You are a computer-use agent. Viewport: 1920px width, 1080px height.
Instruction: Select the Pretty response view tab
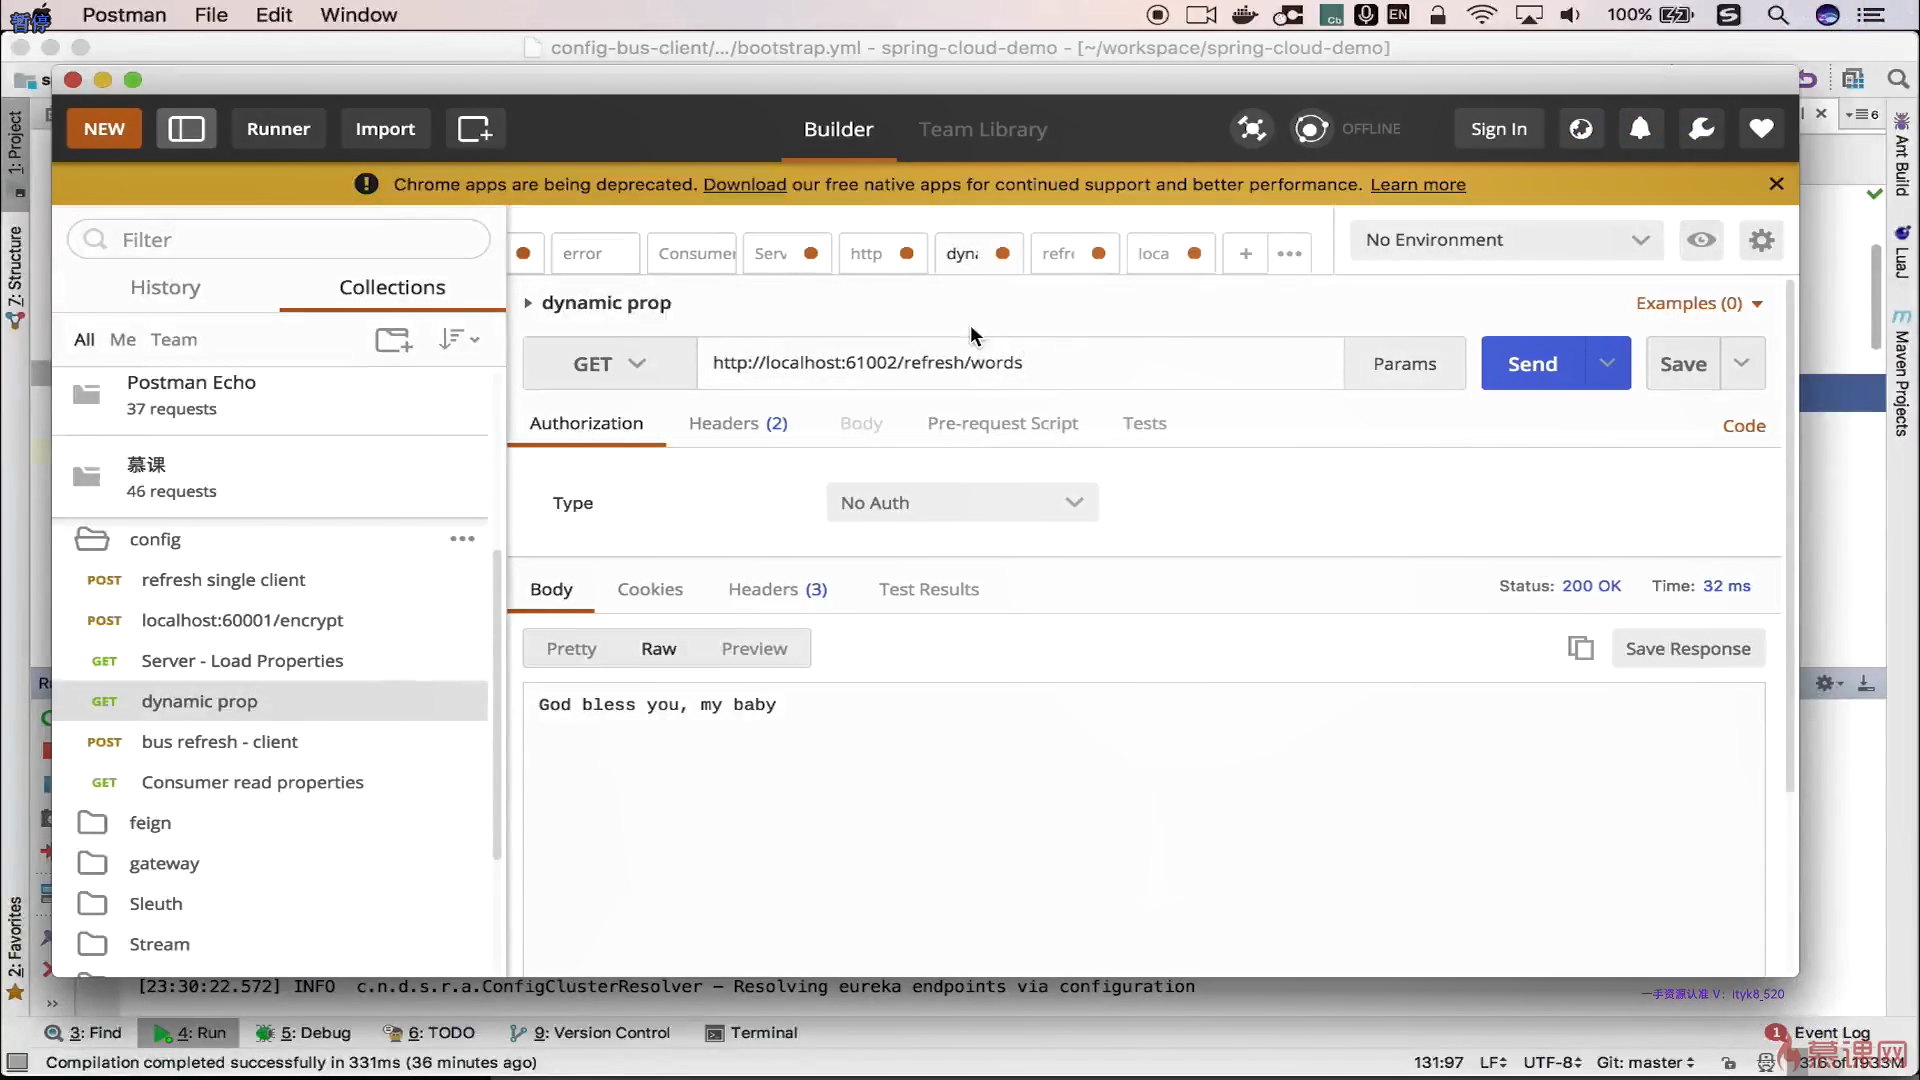(x=571, y=649)
